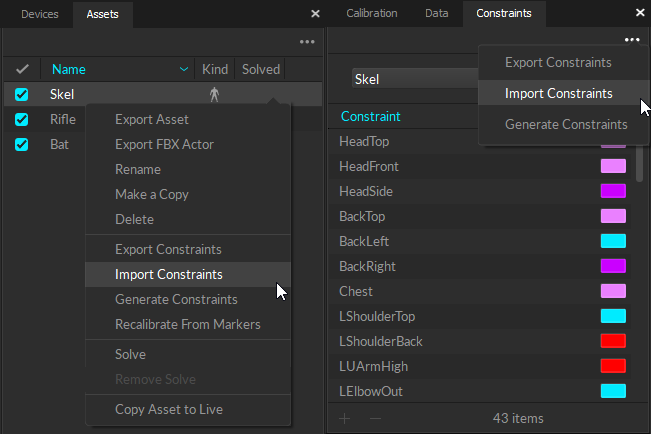Disable the Bat asset checkbox
The width and height of the screenshot is (651, 434).
click(22, 145)
